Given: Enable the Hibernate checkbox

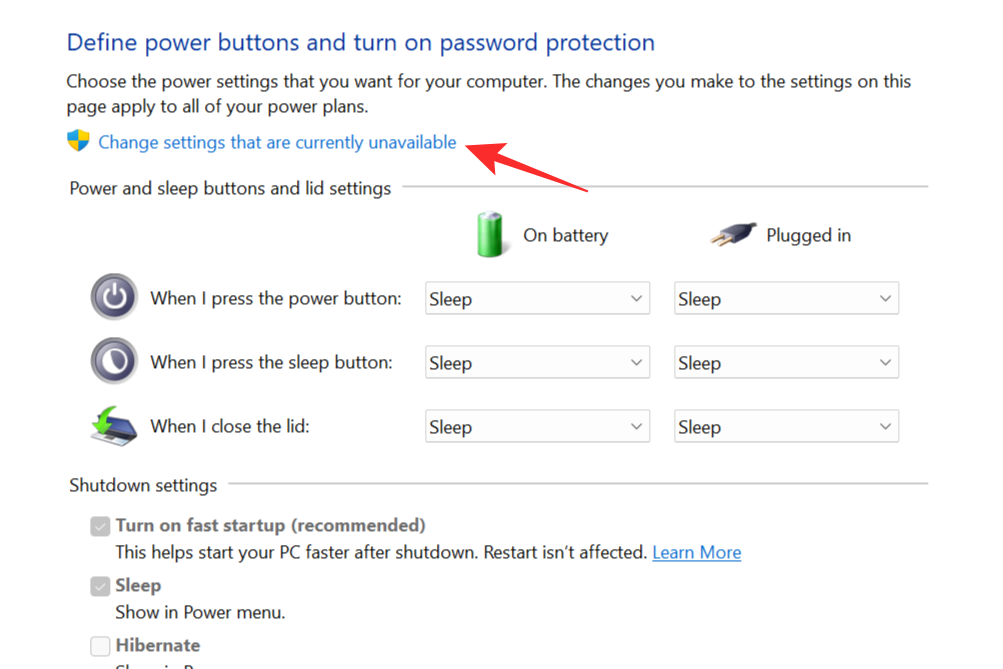Looking at the screenshot, I should click(x=99, y=646).
